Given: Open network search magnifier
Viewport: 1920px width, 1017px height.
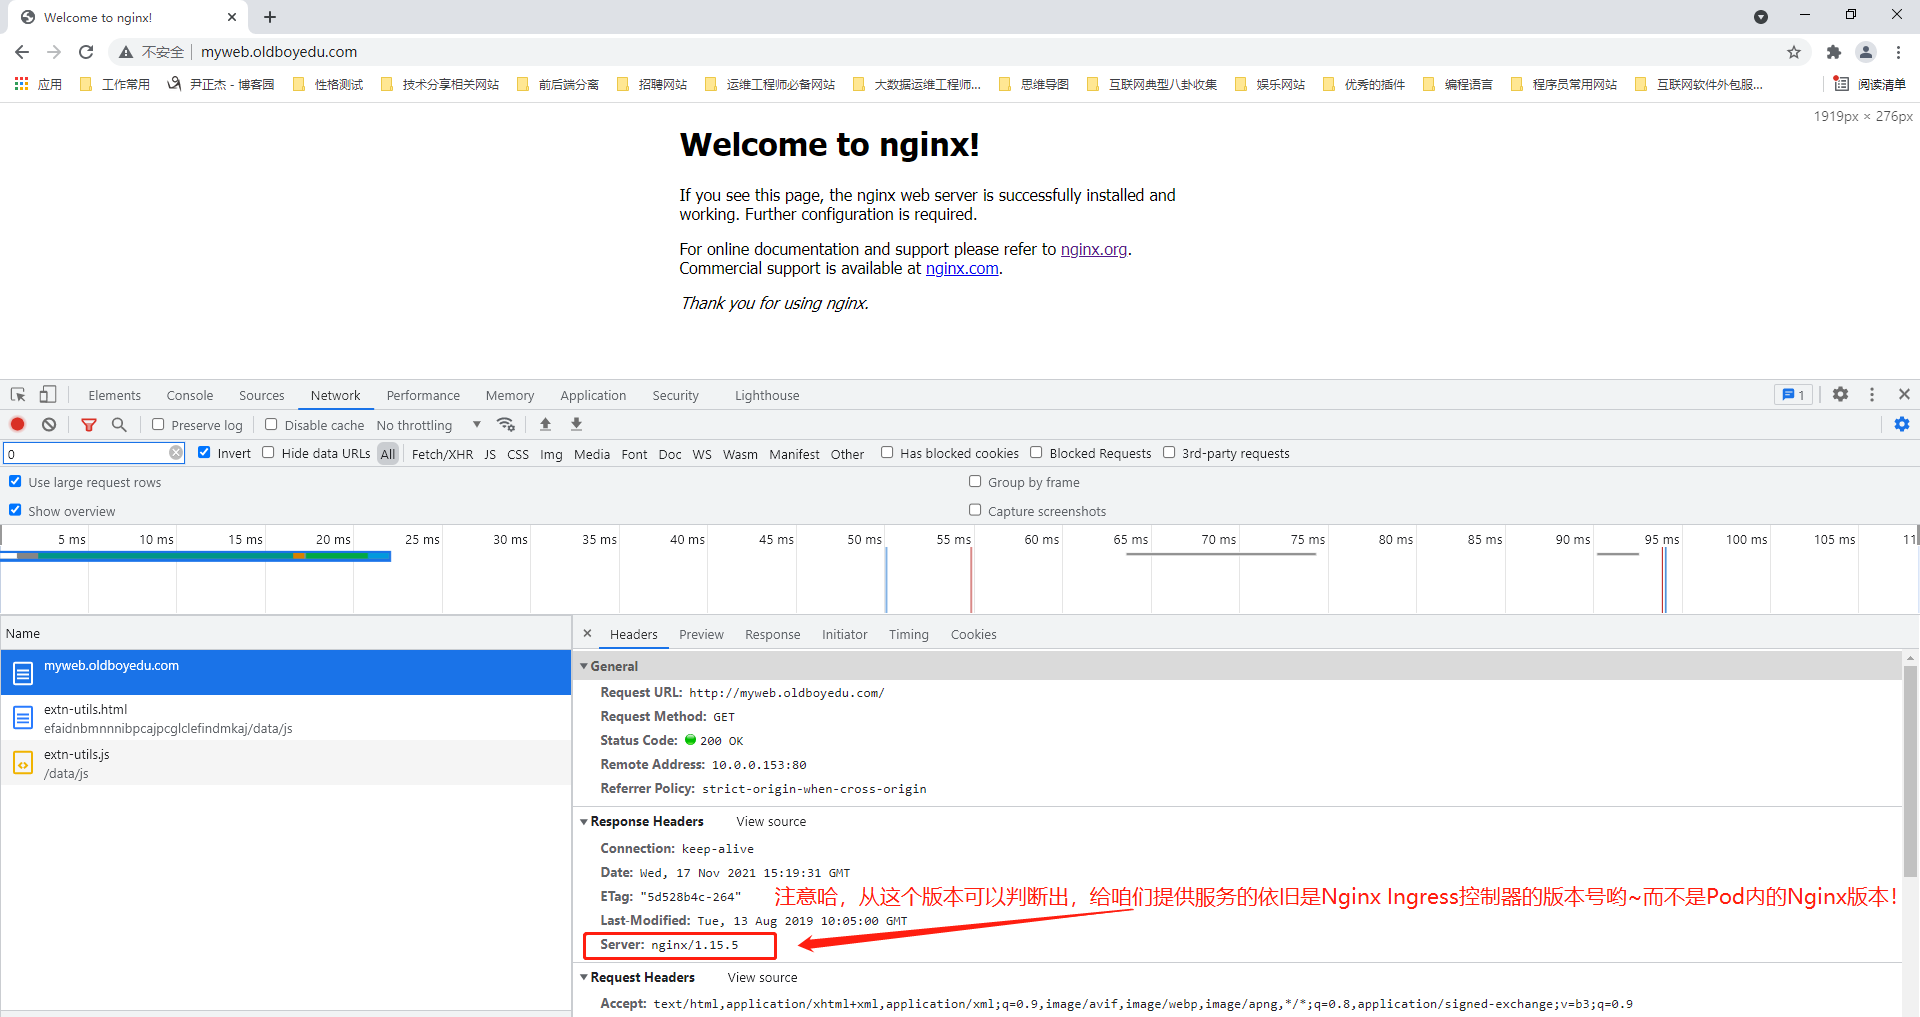Looking at the screenshot, I should pos(119,425).
